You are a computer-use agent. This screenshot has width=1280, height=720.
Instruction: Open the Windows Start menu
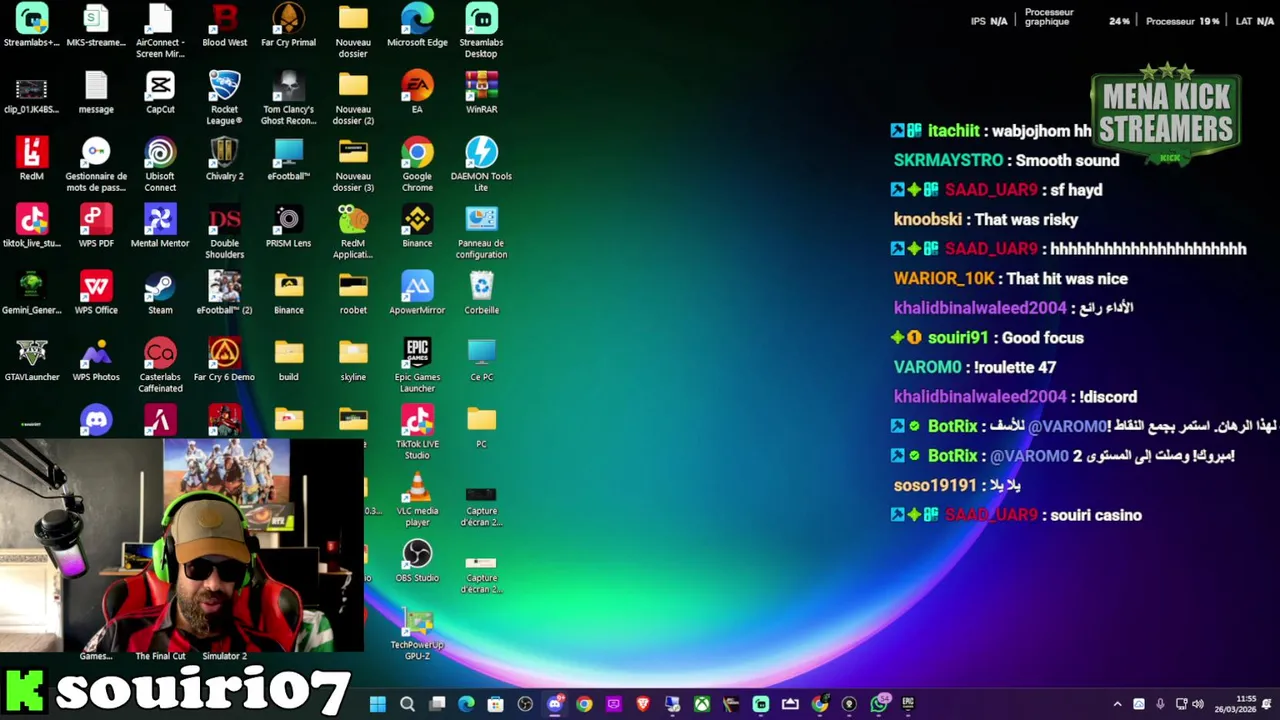pos(378,704)
